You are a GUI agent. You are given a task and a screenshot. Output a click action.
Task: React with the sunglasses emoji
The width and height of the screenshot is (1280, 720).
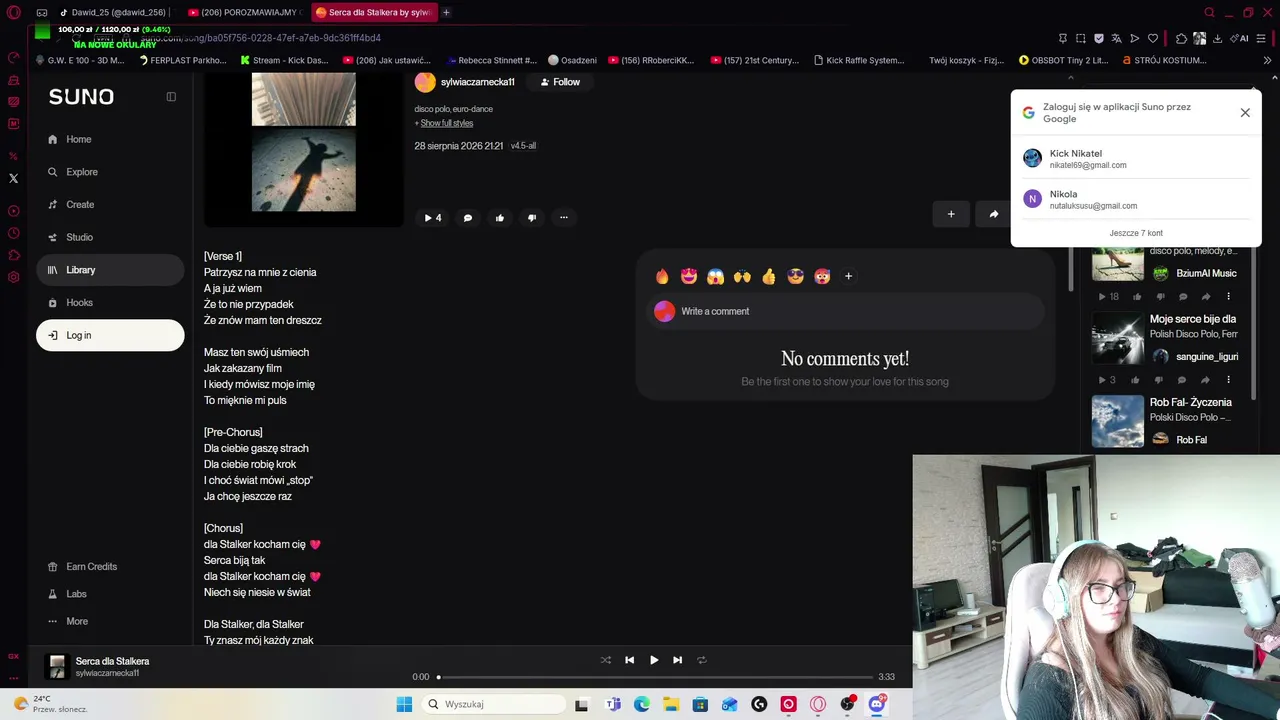point(795,276)
